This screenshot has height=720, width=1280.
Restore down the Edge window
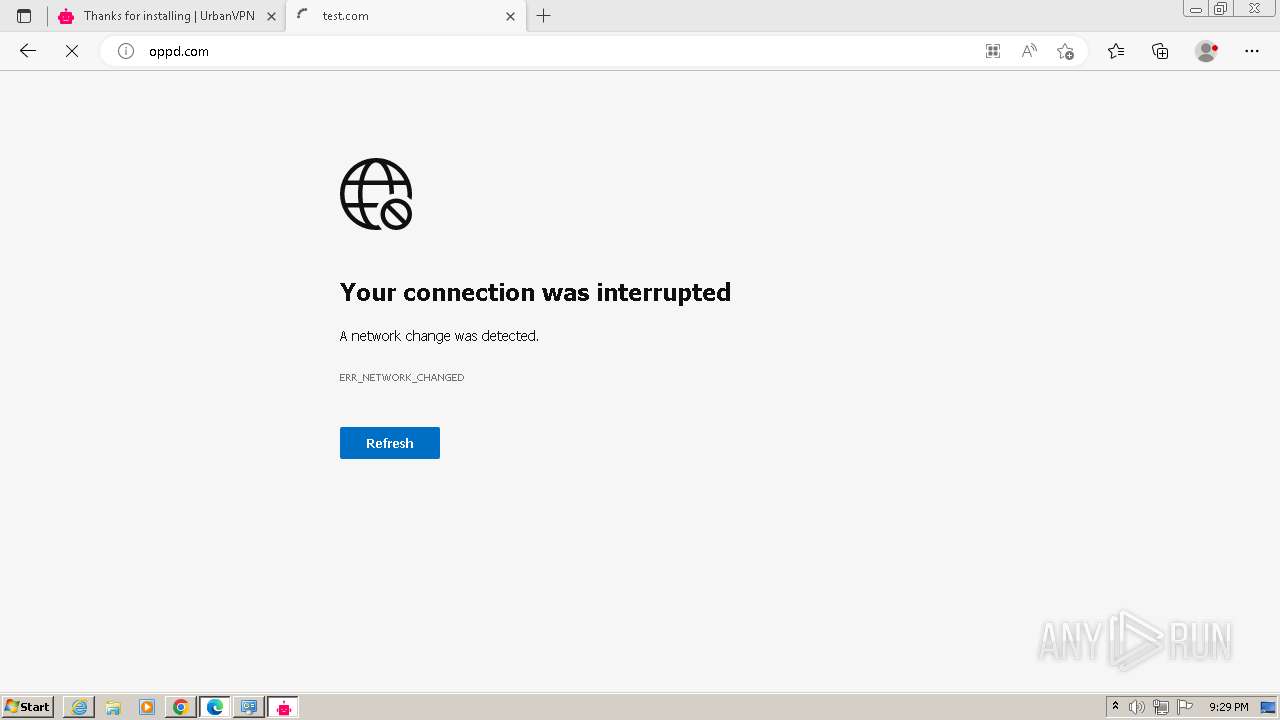point(1221,9)
